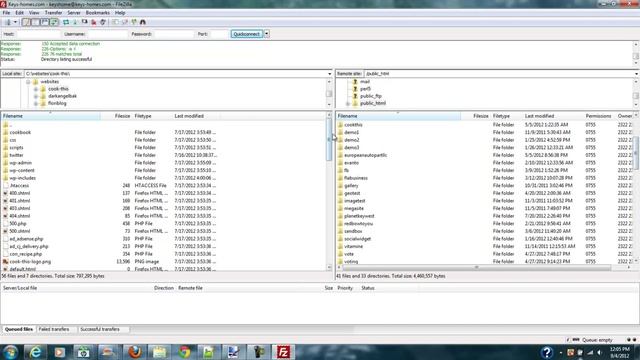640x360 pixels.
Task: Cancel the current operation
Action: 84,22
